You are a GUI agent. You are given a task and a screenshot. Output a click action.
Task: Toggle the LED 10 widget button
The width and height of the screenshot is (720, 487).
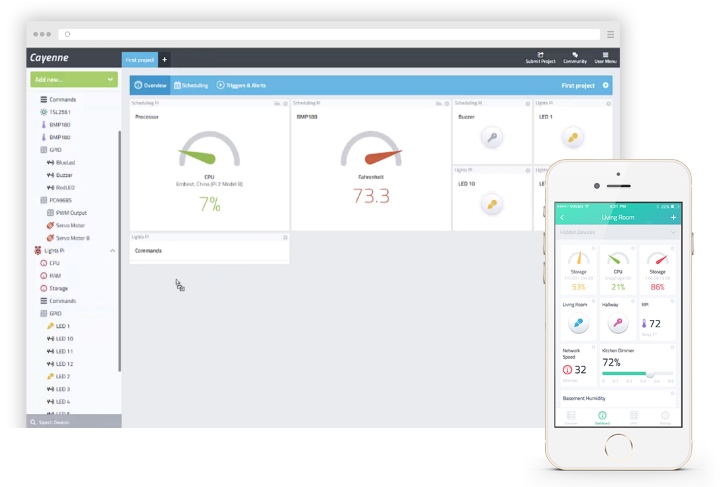[492, 205]
